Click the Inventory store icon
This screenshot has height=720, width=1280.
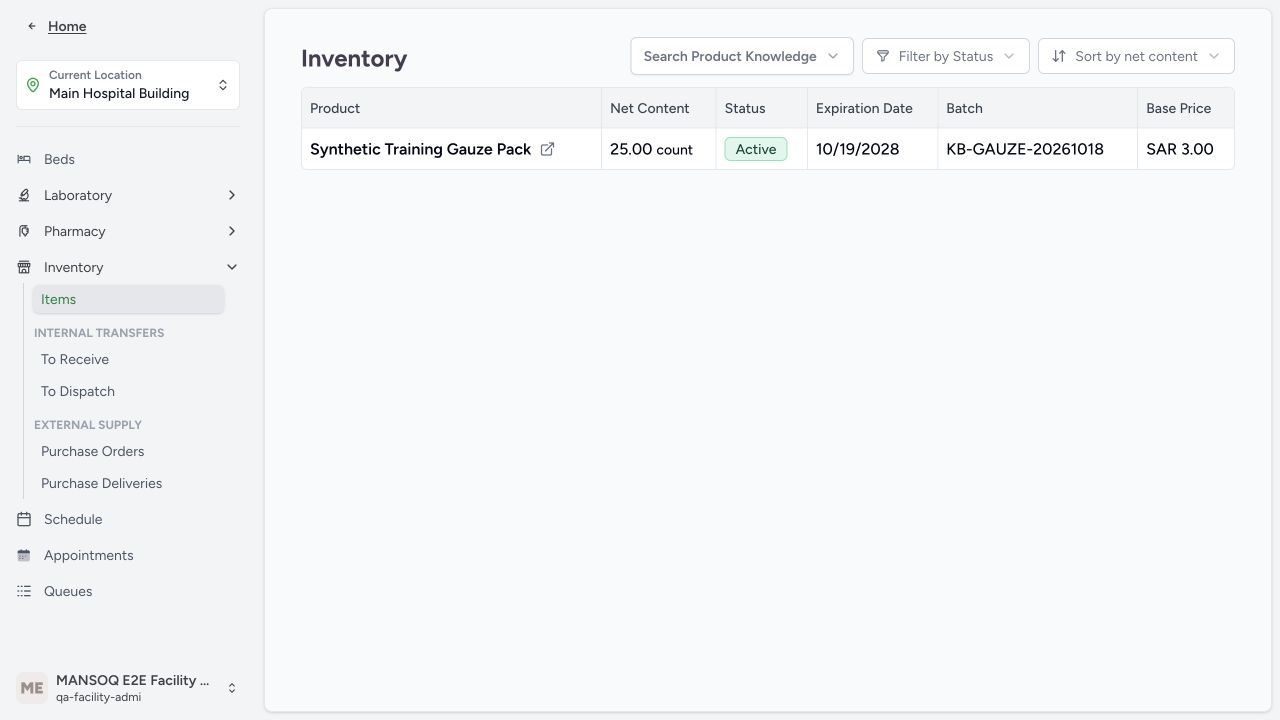coord(24,267)
